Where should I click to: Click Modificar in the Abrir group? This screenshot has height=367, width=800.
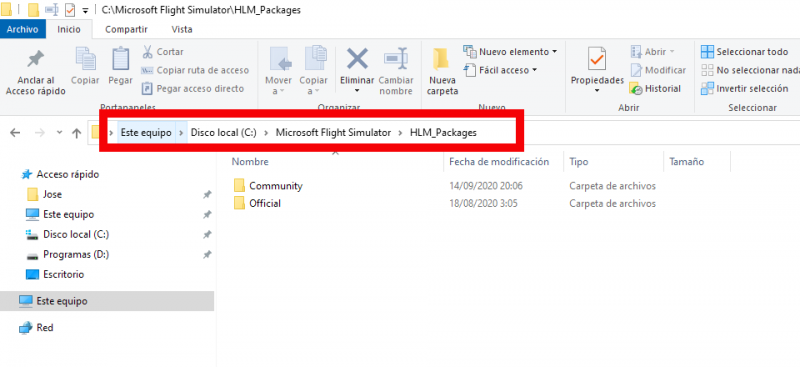pos(658,70)
